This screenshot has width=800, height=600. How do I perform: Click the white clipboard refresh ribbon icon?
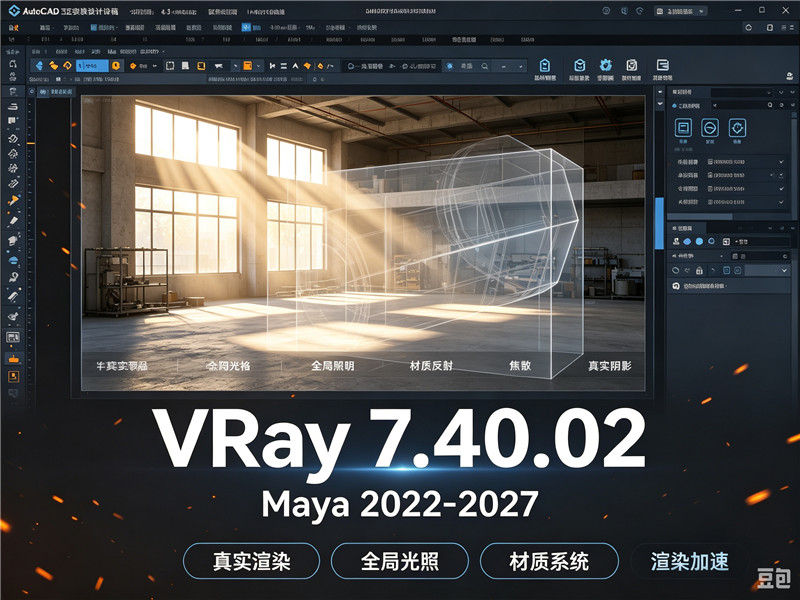coord(632,65)
